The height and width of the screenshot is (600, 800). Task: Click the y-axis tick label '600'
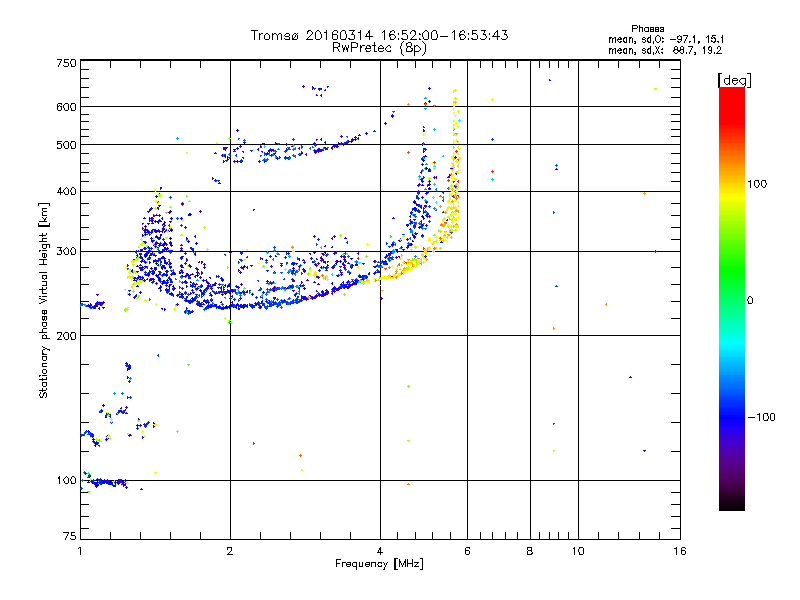click(66, 107)
